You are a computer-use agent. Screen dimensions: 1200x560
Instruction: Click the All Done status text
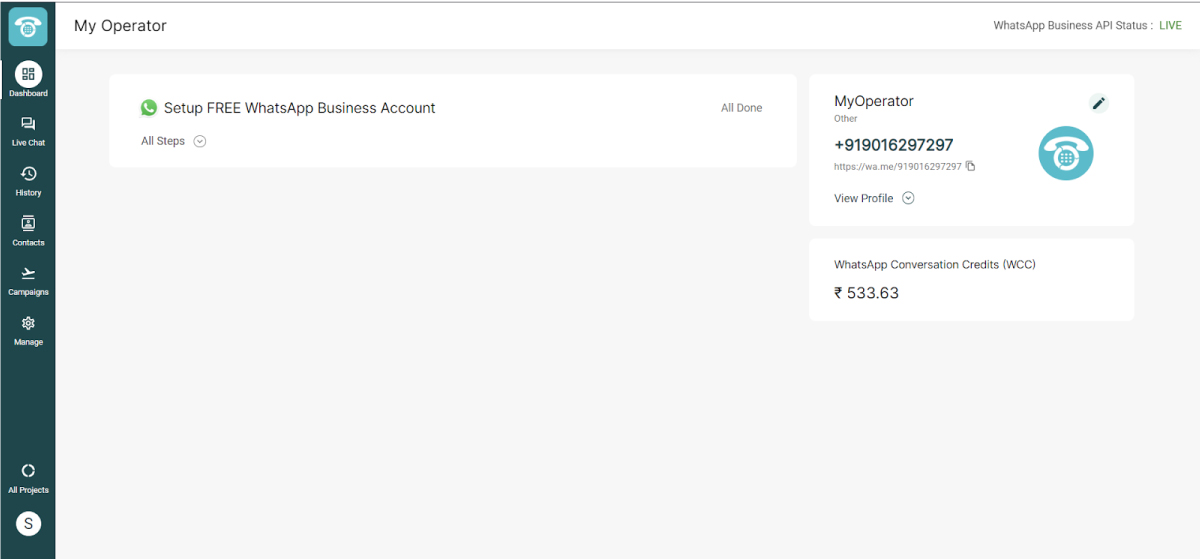pyautogui.click(x=741, y=108)
